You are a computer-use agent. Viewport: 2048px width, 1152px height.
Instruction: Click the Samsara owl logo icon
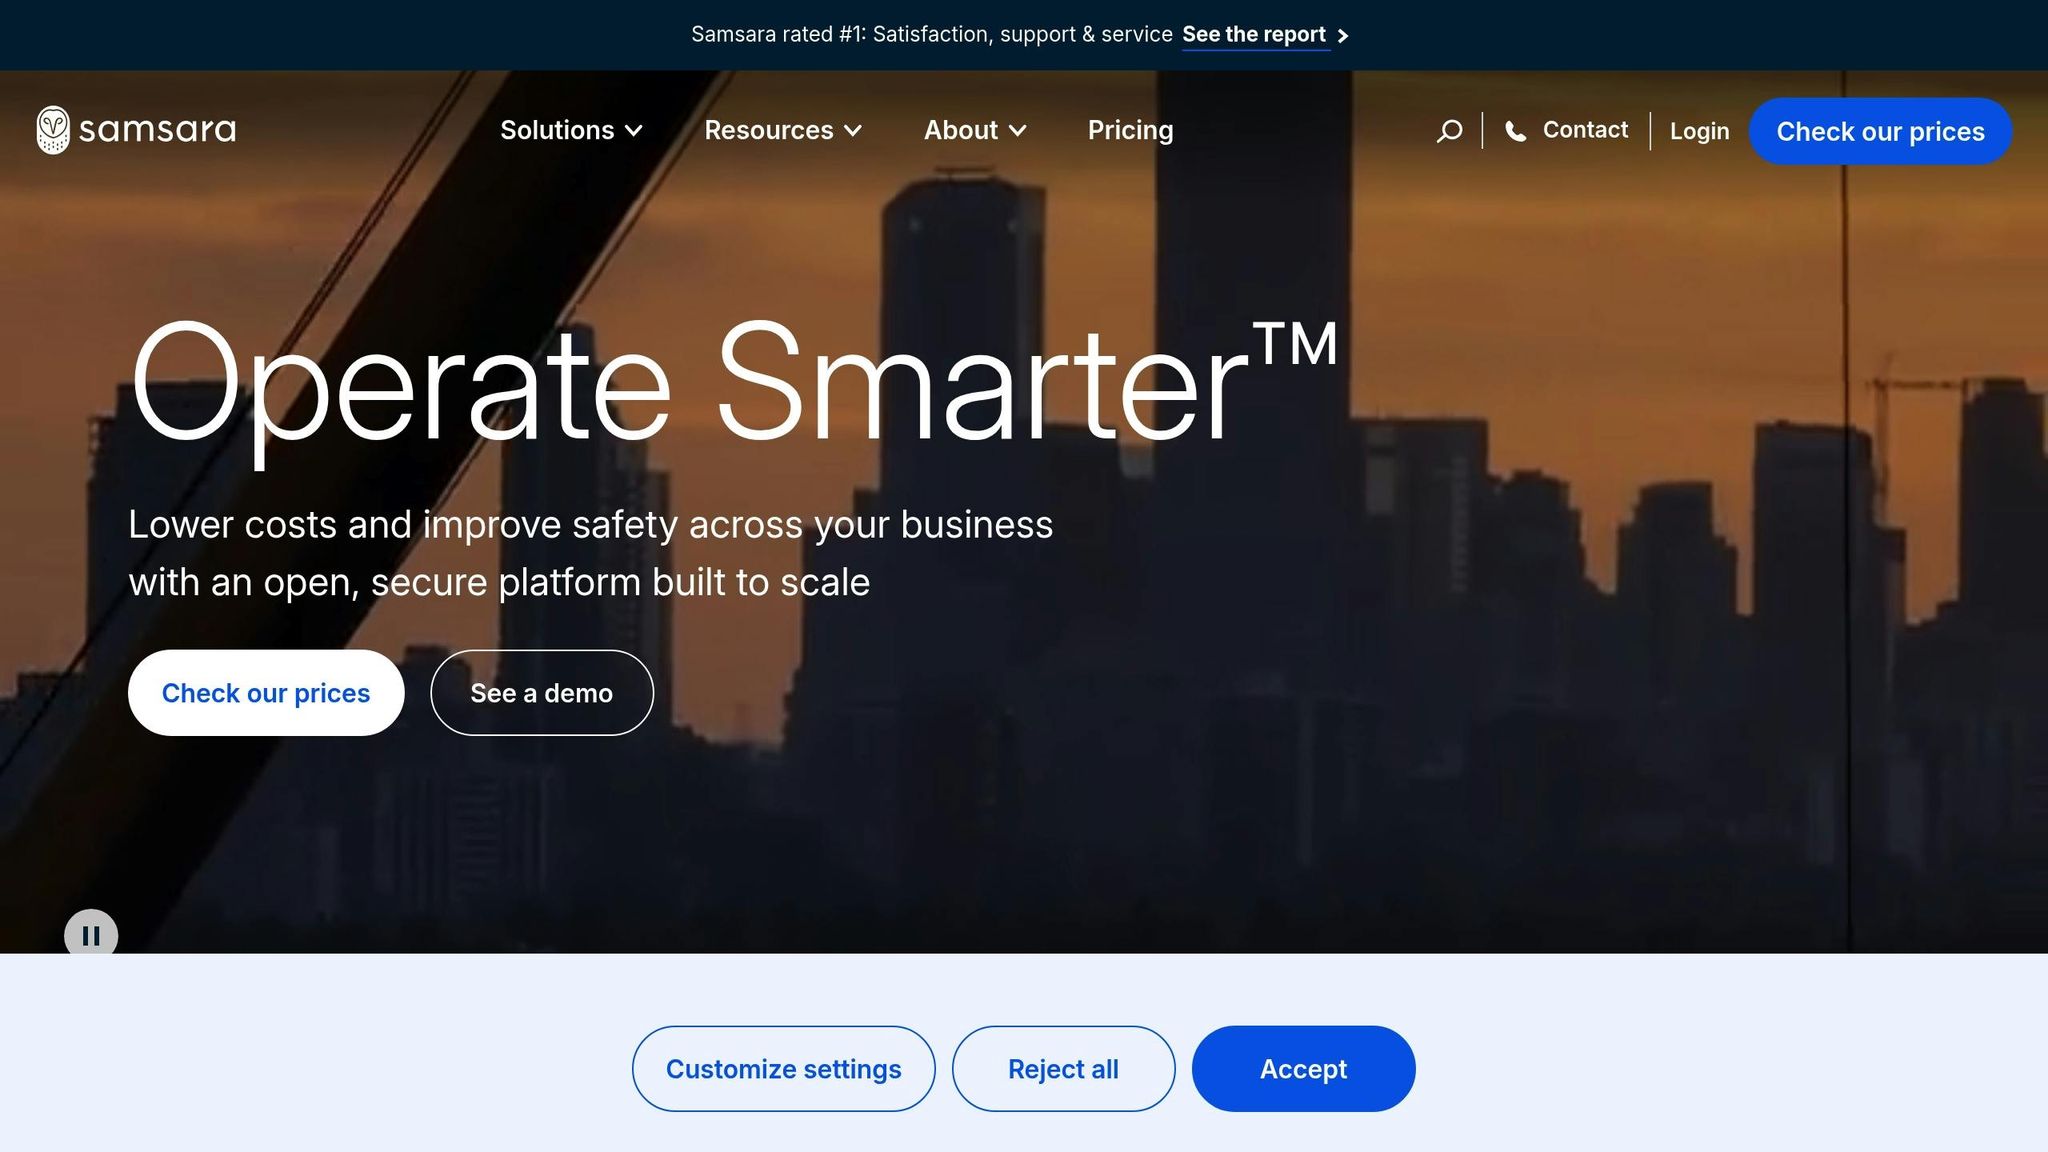[53, 130]
